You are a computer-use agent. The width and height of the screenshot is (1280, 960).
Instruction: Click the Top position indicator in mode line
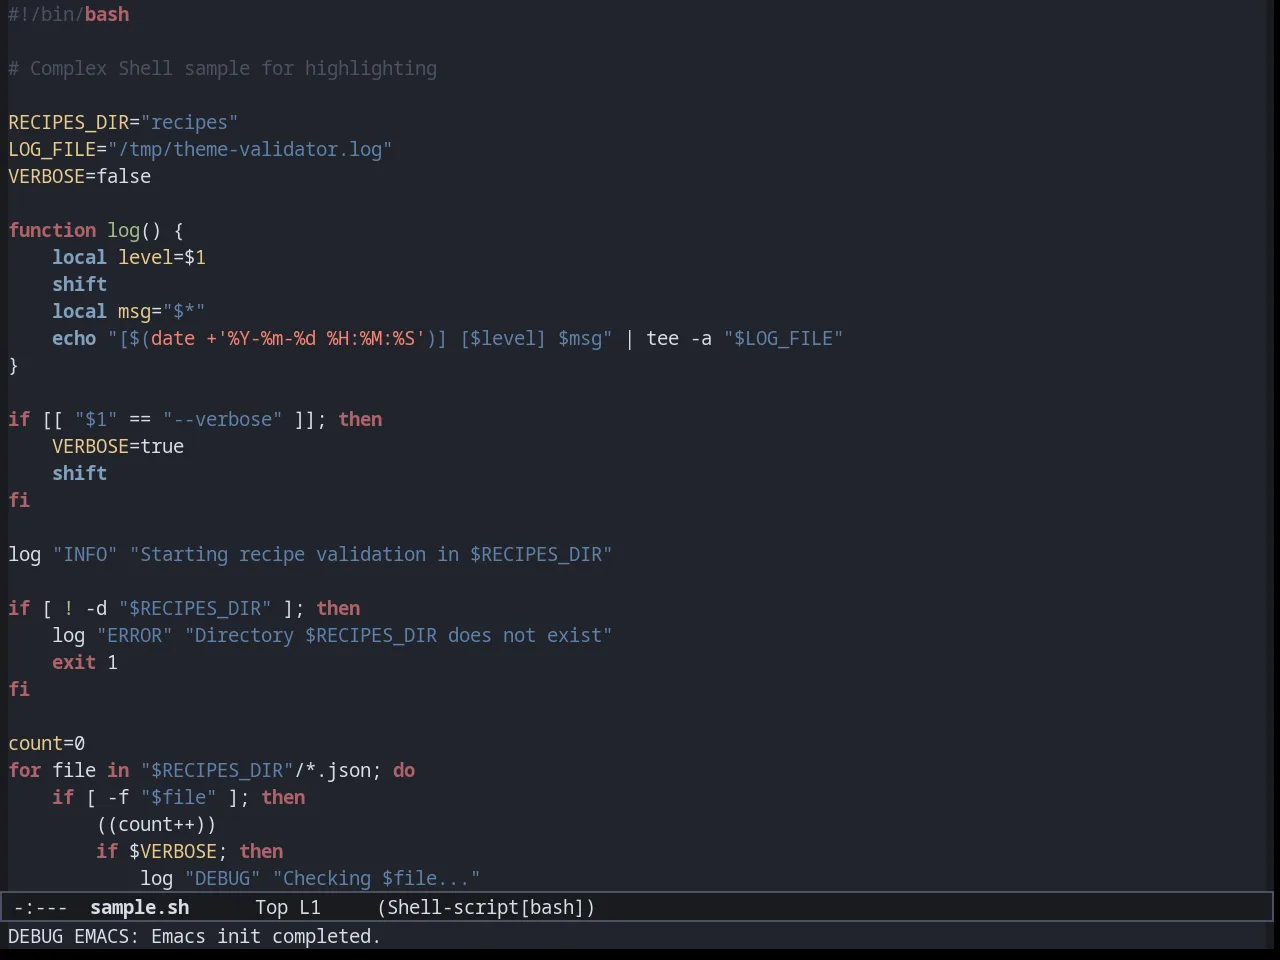pos(271,907)
